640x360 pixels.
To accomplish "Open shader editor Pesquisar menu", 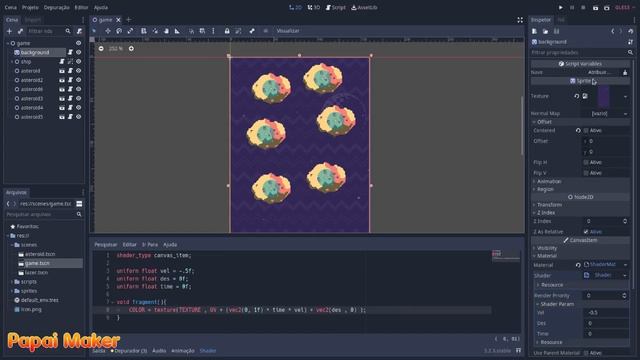I will pyautogui.click(x=106, y=244).
